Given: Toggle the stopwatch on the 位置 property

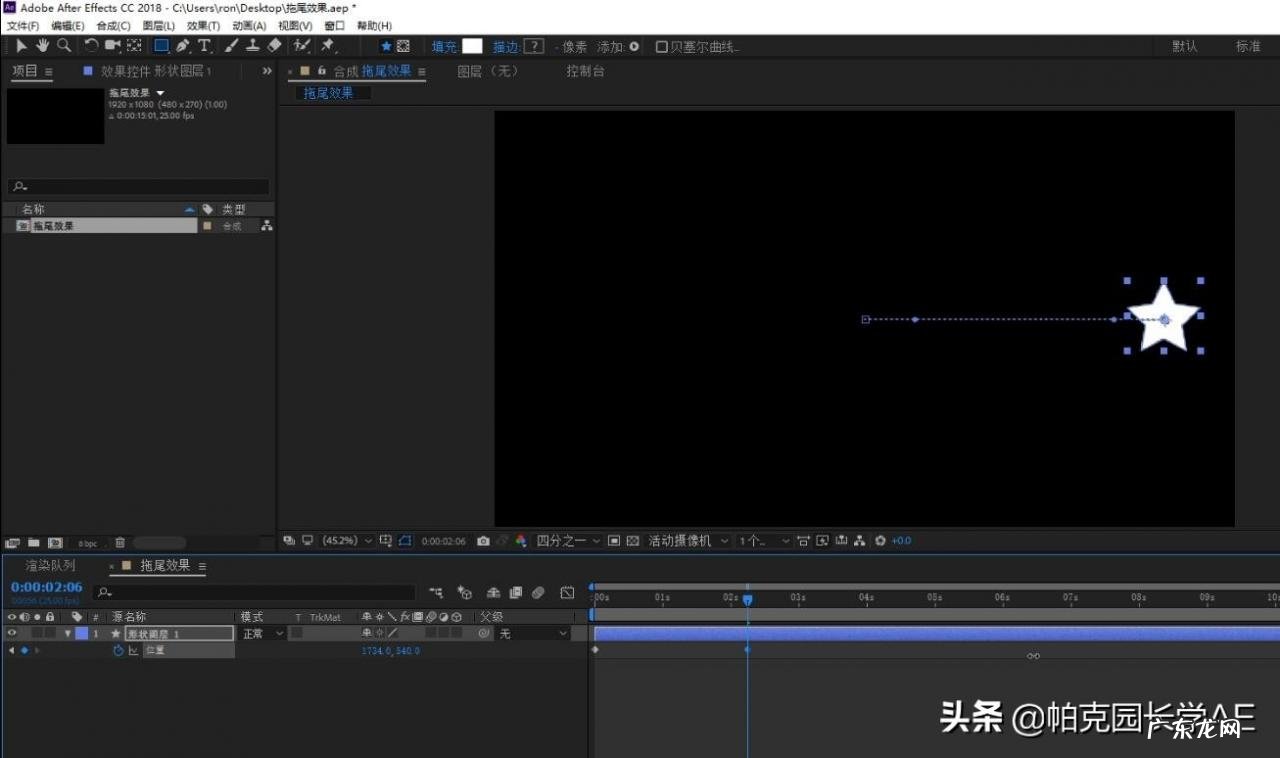Looking at the screenshot, I should 119,649.
